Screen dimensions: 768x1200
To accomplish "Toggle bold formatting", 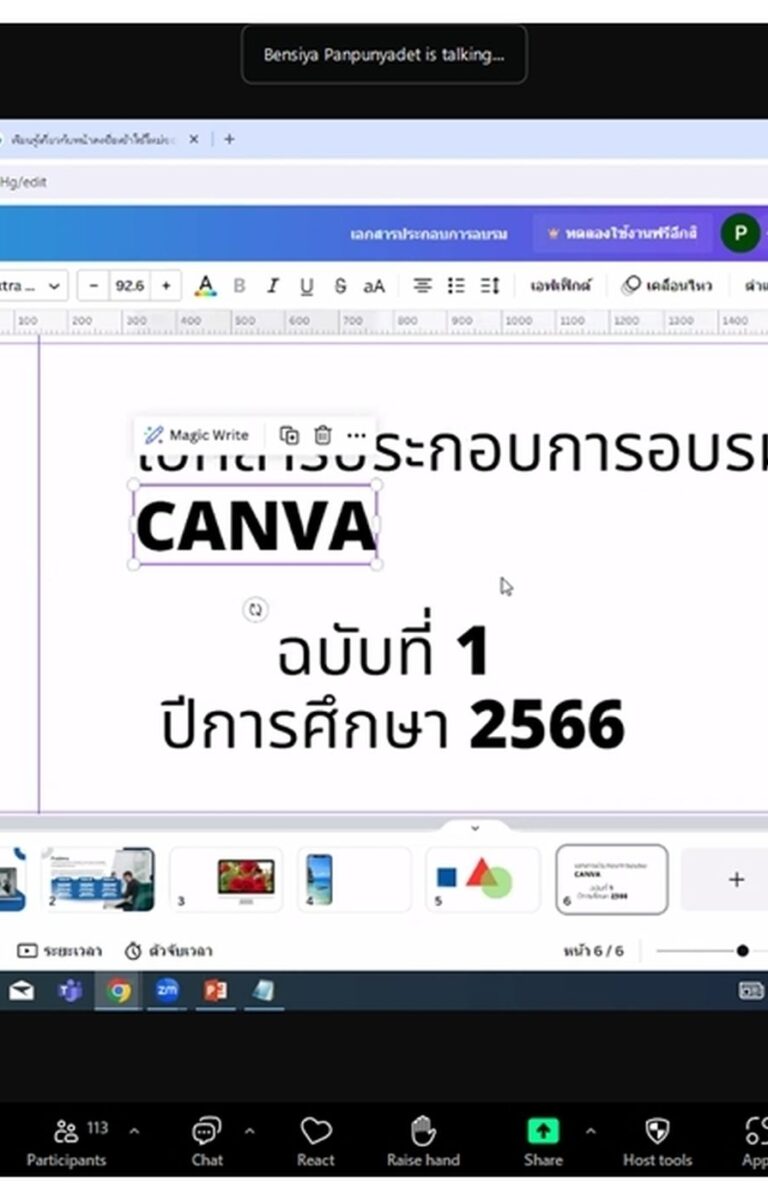I will [x=239, y=286].
